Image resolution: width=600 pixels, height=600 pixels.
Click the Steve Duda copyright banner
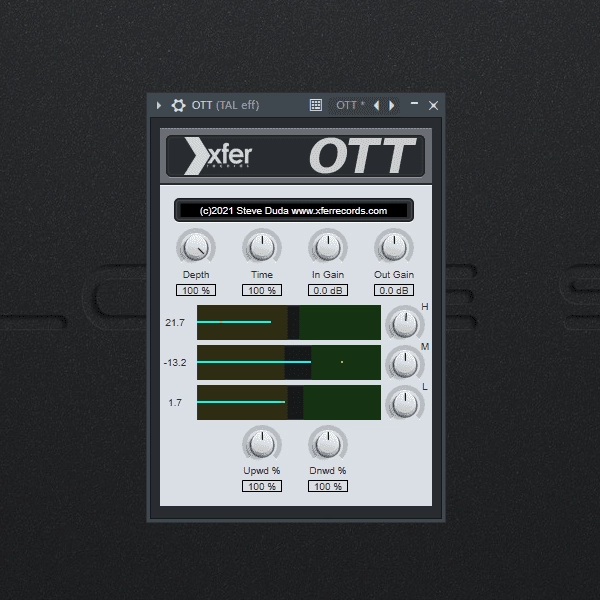pyautogui.click(x=293, y=210)
